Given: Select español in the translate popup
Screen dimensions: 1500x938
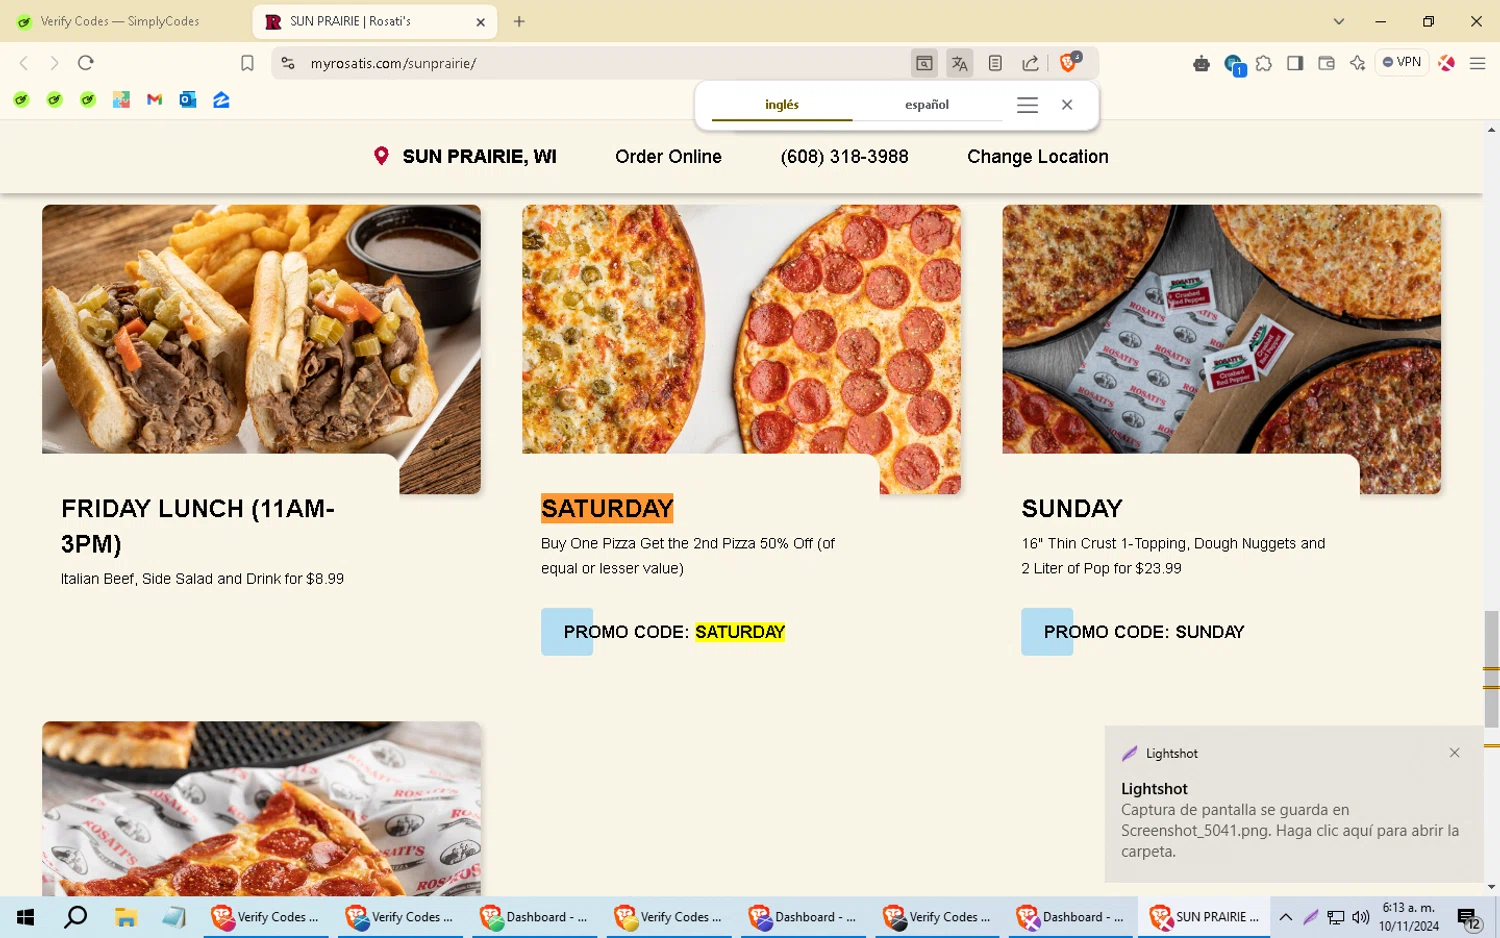Looking at the screenshot, I should pos(927,104).
